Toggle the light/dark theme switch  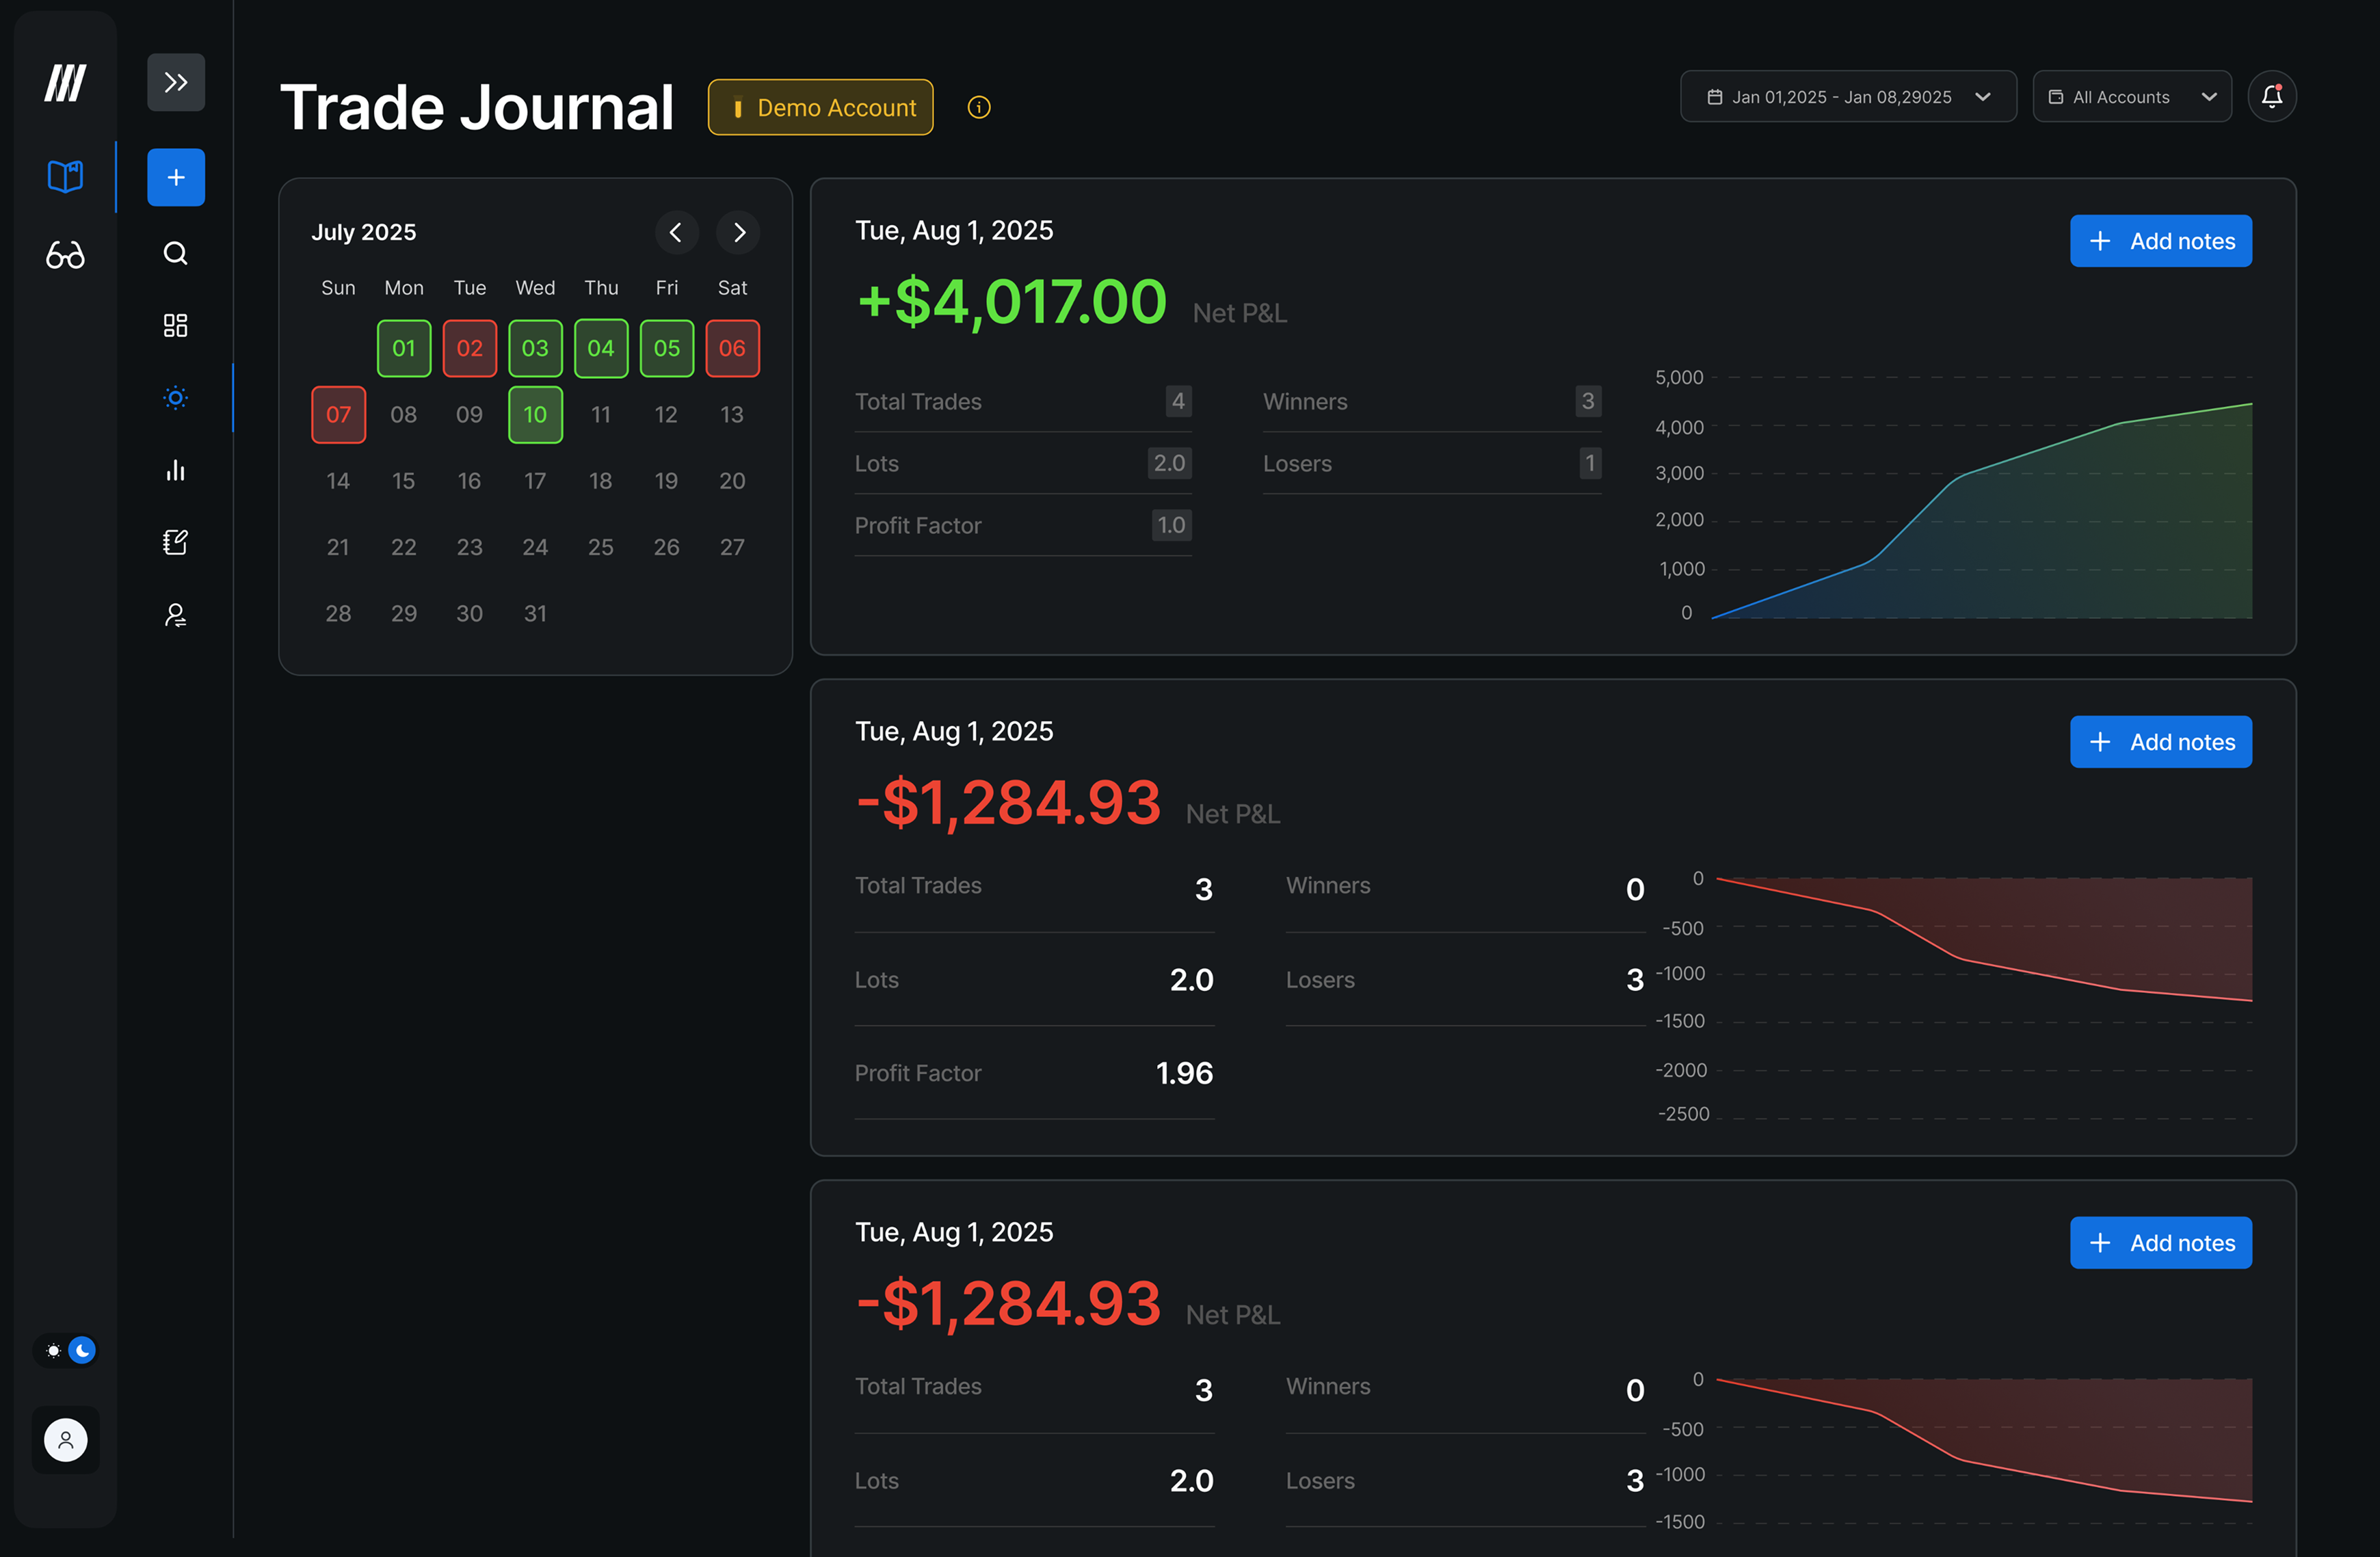click(66, 1350)
